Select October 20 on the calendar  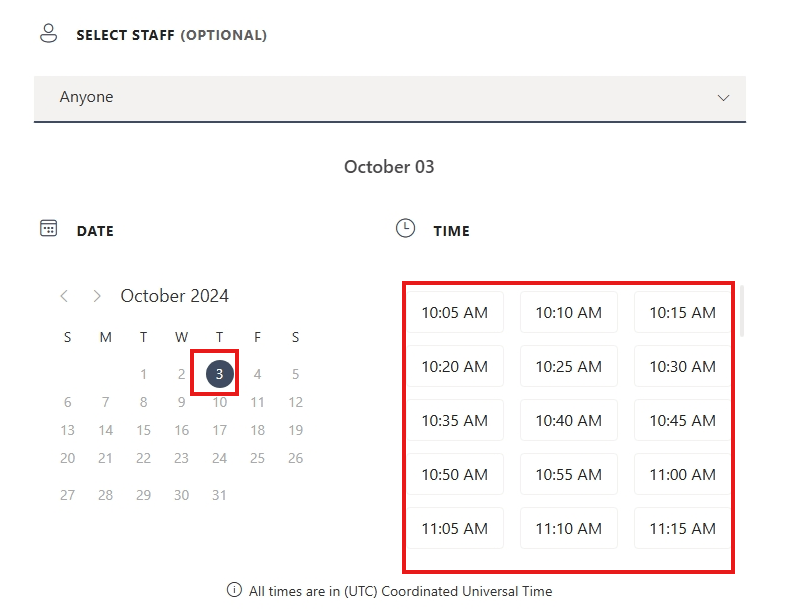(x=68, y=458)
